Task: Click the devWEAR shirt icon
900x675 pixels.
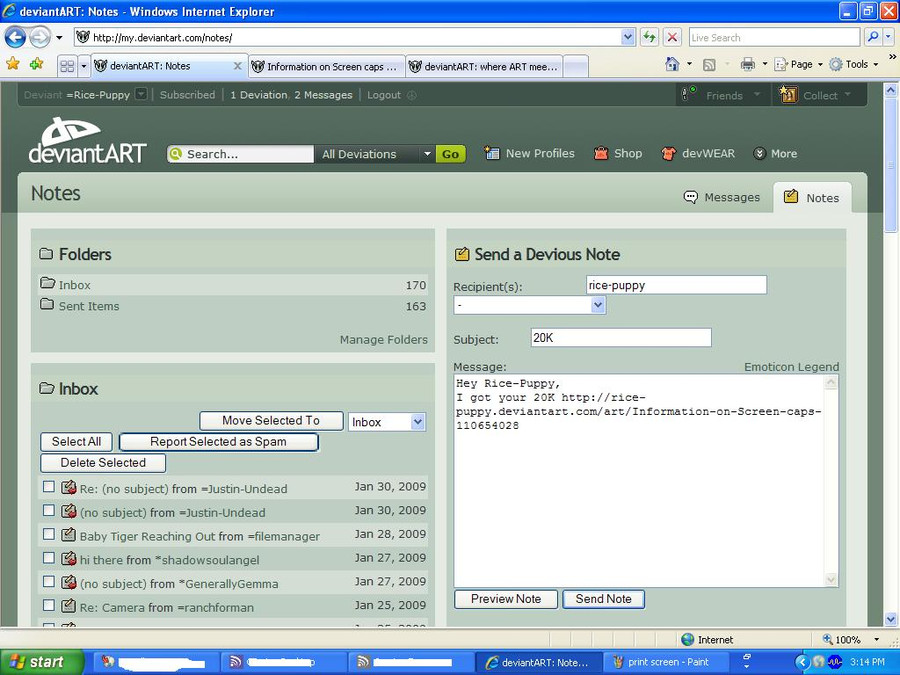Action: (x=668, y=153)
